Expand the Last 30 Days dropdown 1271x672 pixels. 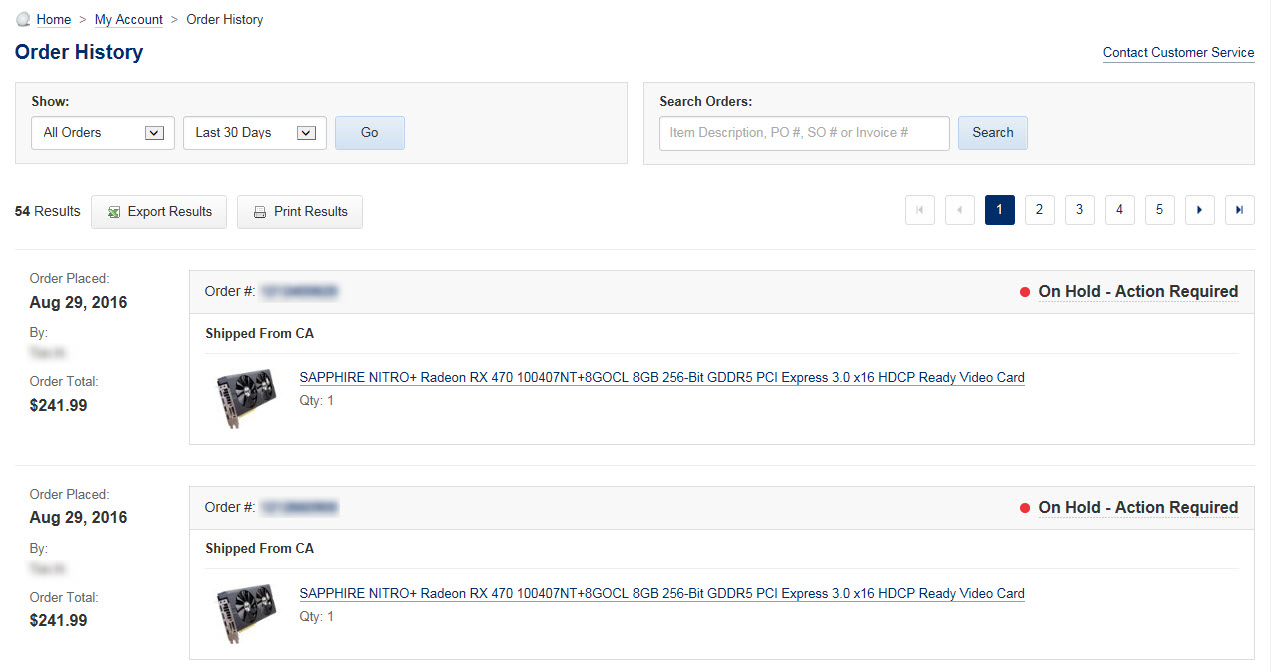pos(255,133)
